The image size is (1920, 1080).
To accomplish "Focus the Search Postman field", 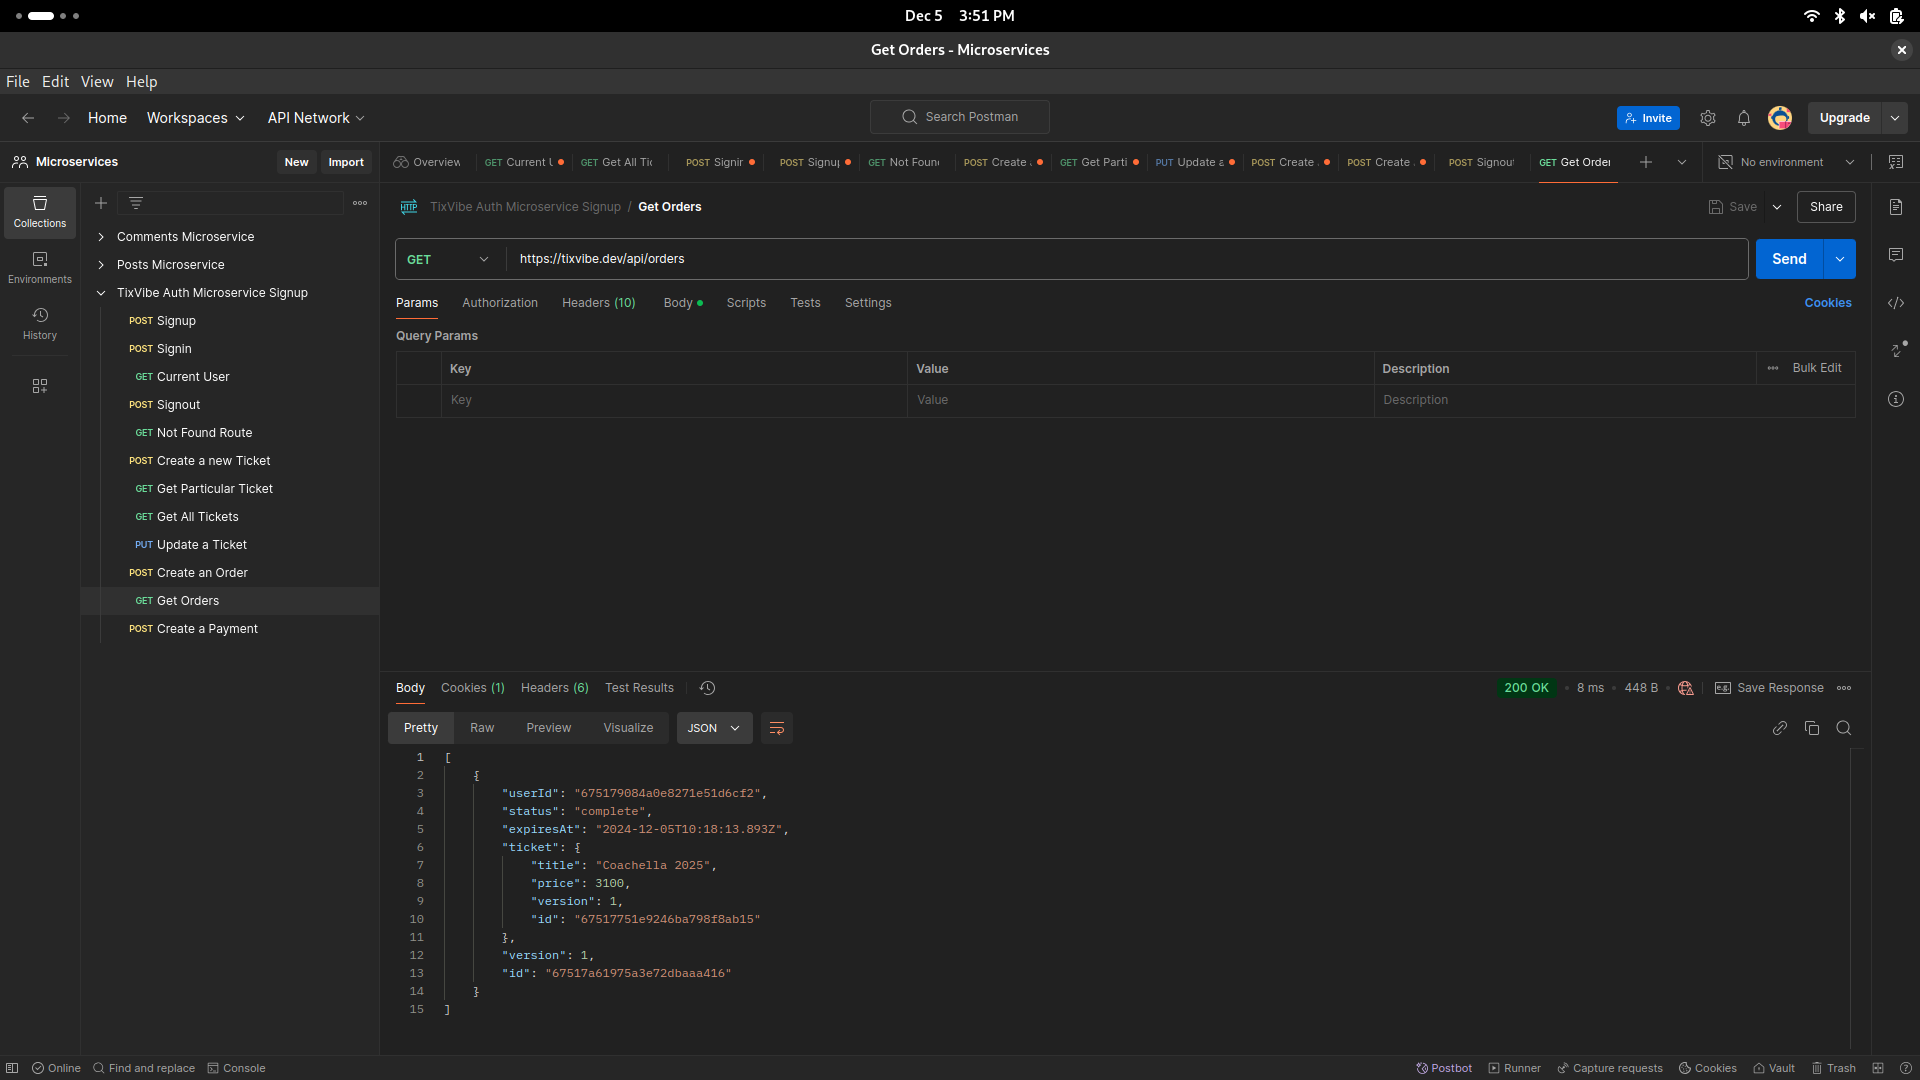I will (x=960, y=117).
